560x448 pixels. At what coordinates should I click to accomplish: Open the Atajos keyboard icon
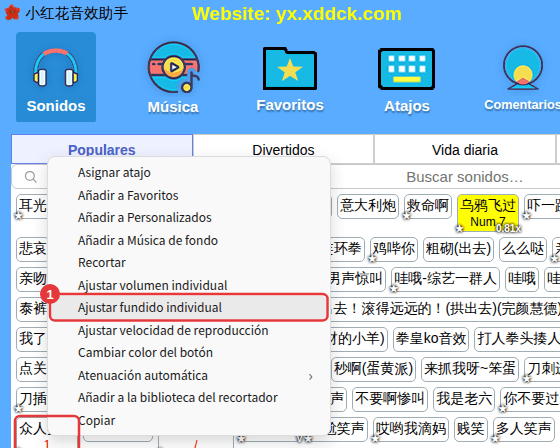click(x=407, y=79)
